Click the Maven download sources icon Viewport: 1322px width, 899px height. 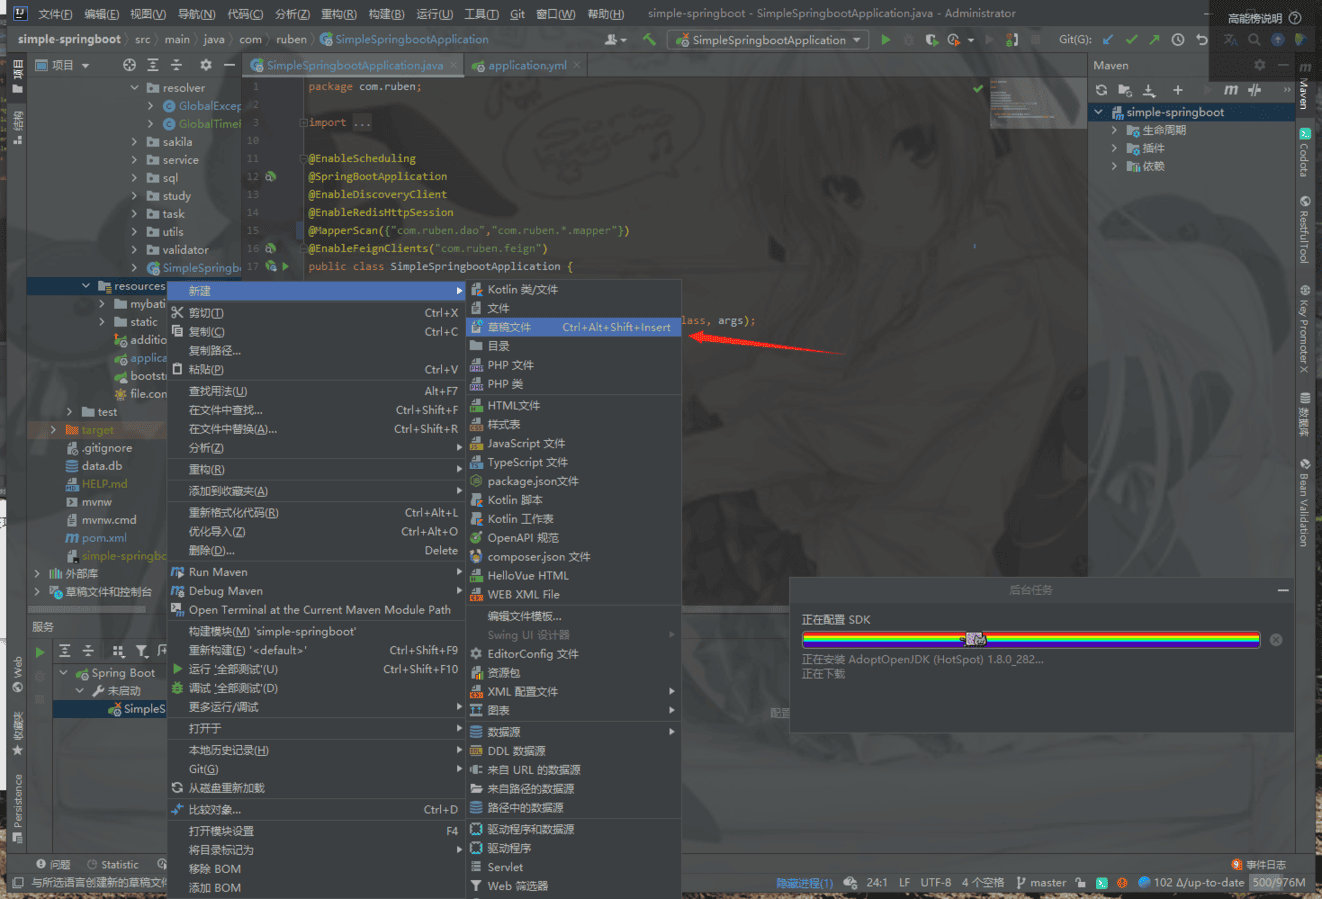(x=1148, y=90)
